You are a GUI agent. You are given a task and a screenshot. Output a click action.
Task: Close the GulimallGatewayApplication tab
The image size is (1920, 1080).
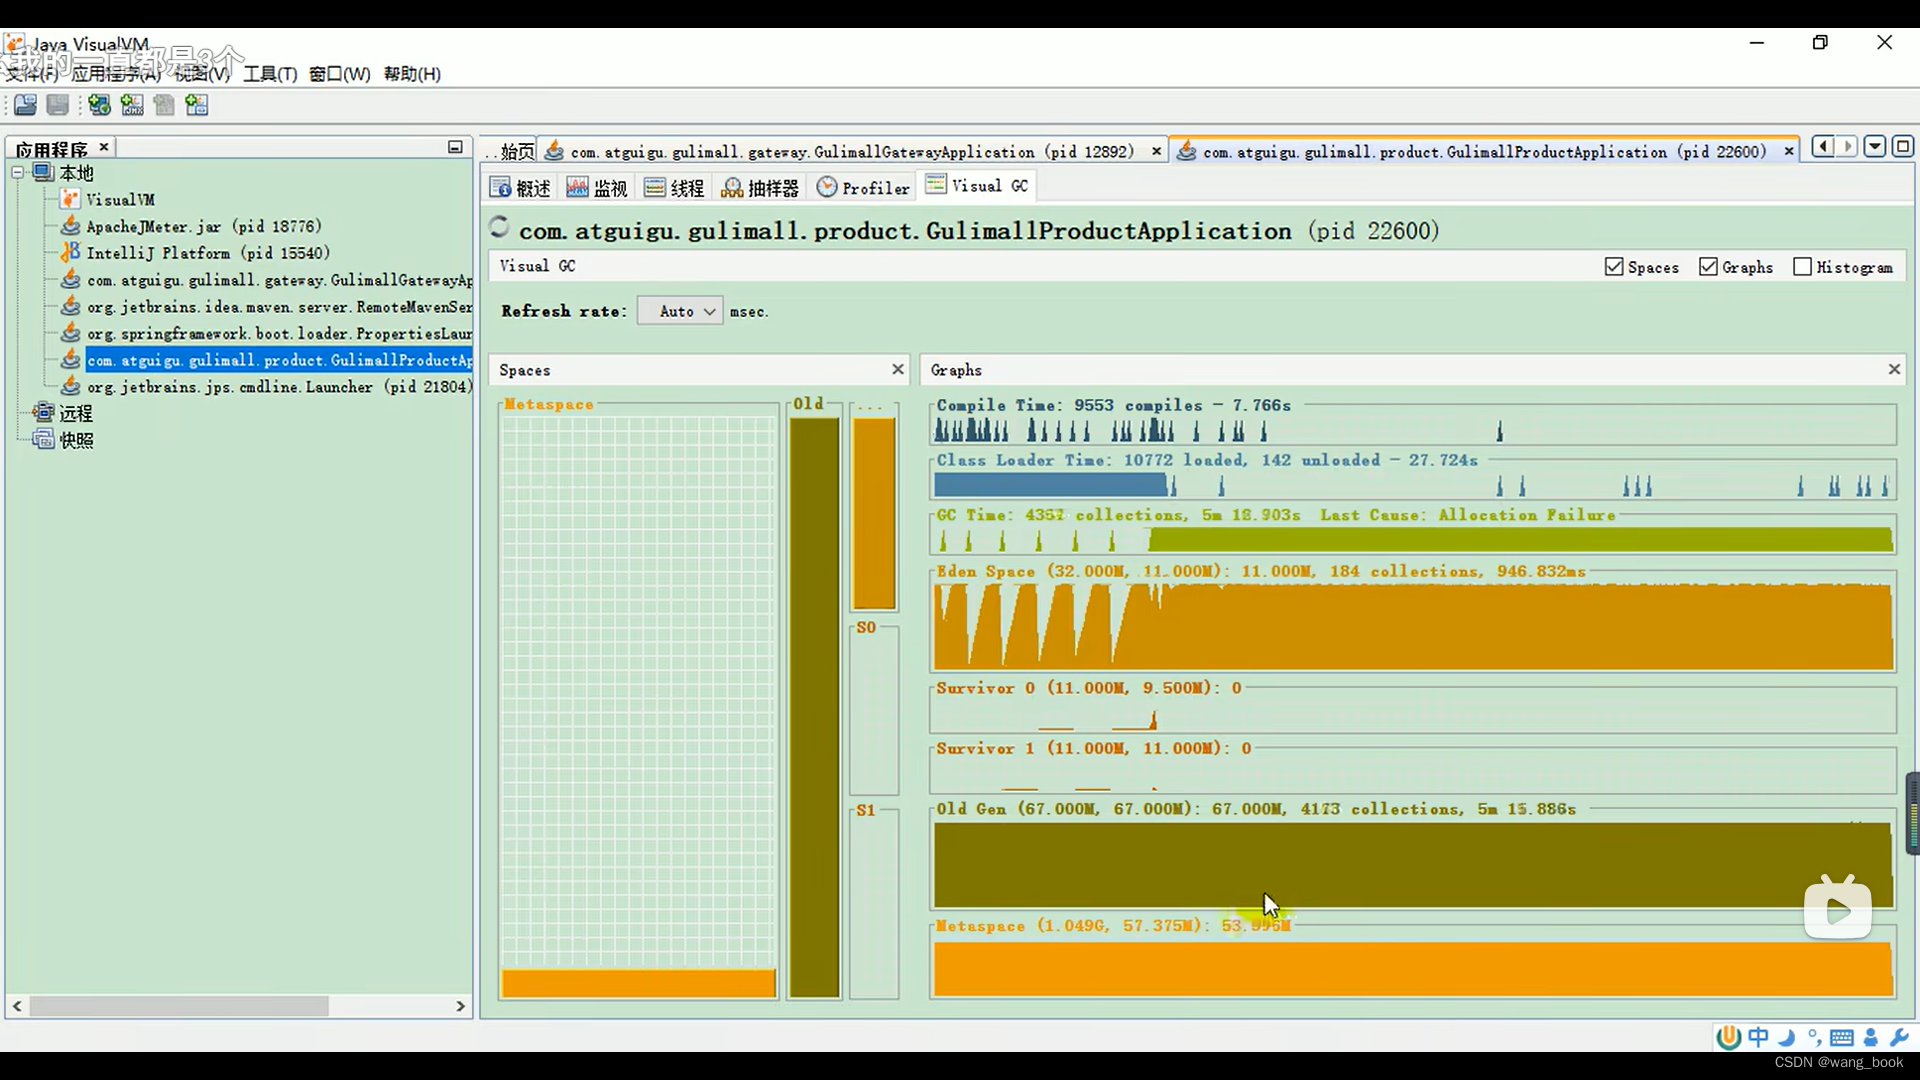point(1156,152)
